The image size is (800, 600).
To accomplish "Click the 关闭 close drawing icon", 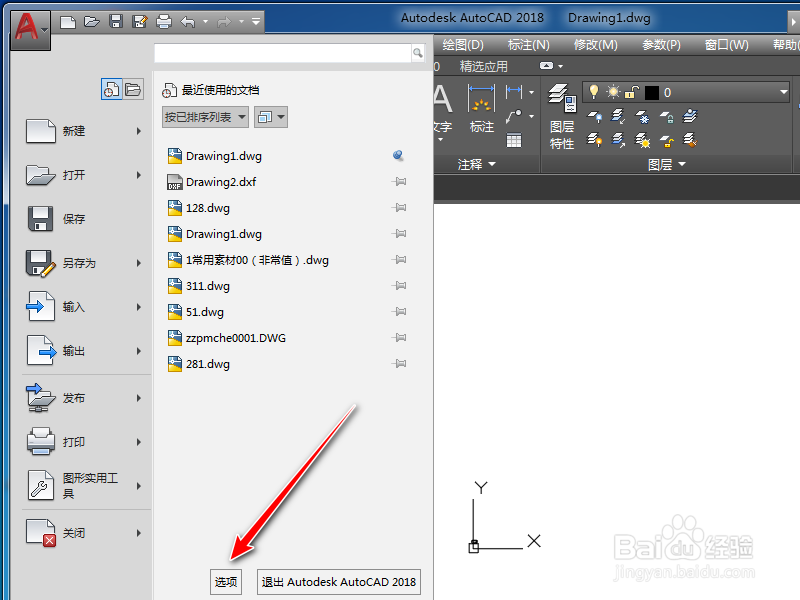I will click(41, 533).
